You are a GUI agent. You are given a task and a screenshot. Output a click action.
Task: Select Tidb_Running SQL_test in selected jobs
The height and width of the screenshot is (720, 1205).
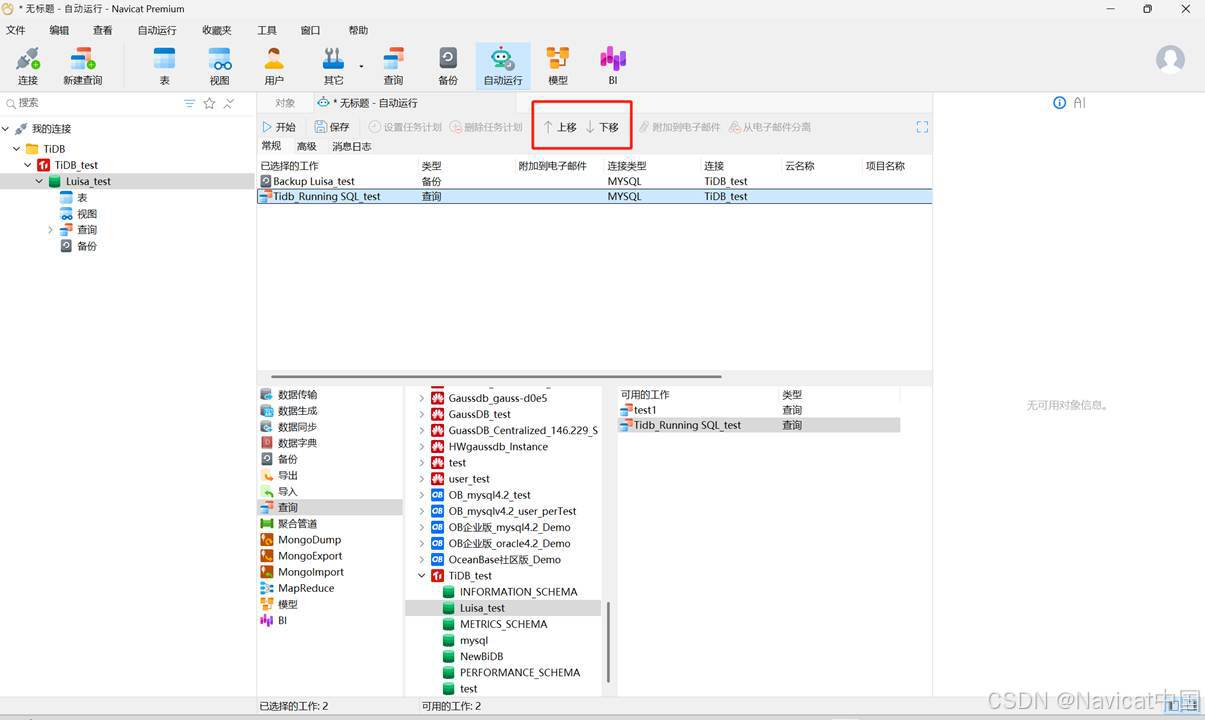pos(594,197)
